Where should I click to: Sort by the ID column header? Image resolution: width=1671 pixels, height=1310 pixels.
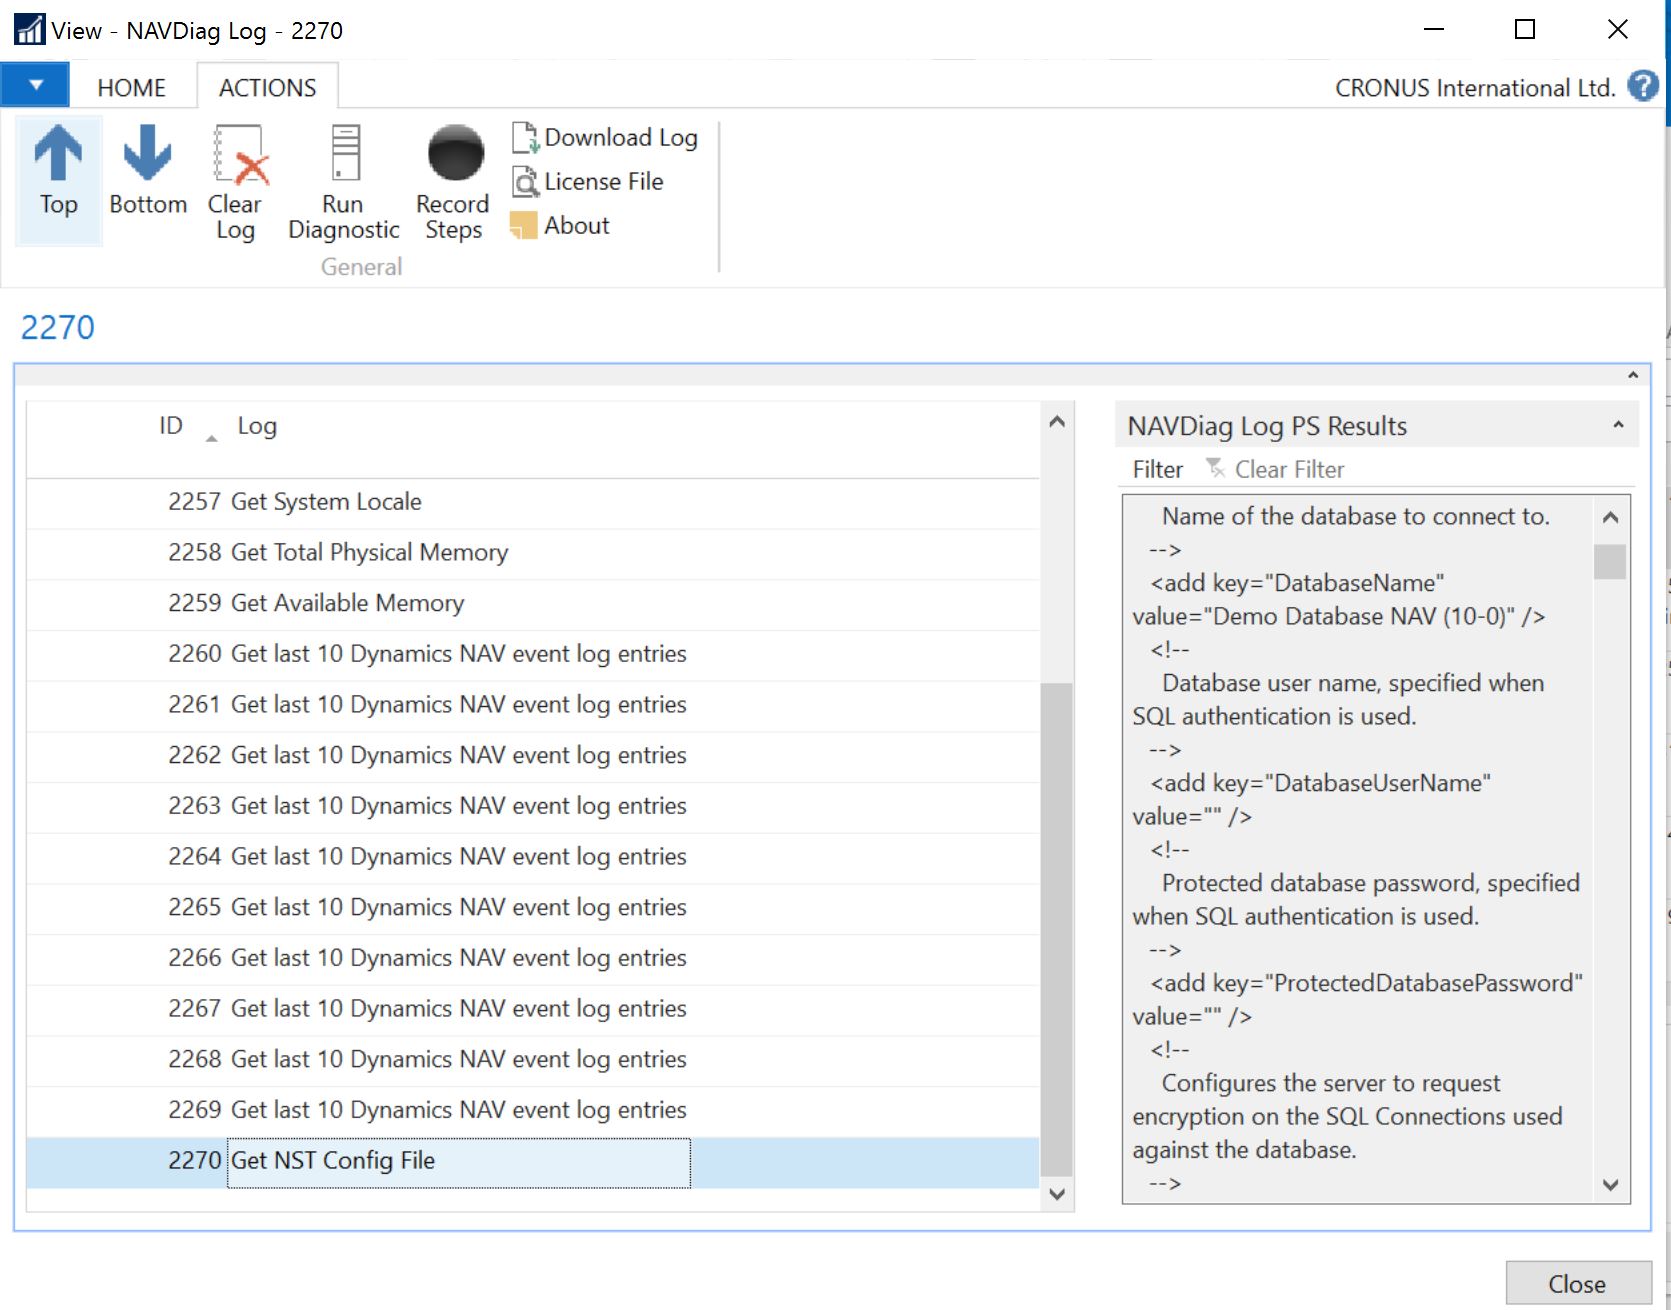tap(171, 426)
